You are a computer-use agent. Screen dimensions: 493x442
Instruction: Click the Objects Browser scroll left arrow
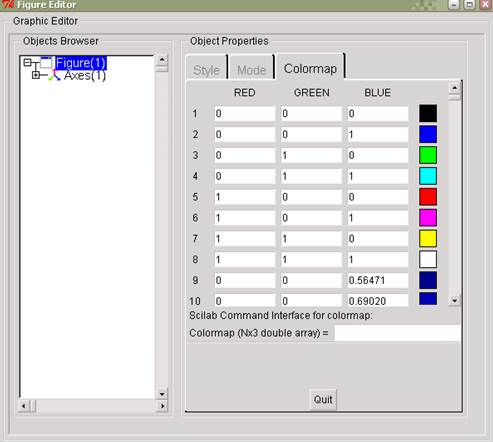pyautogui.click(x=23, y=406)
